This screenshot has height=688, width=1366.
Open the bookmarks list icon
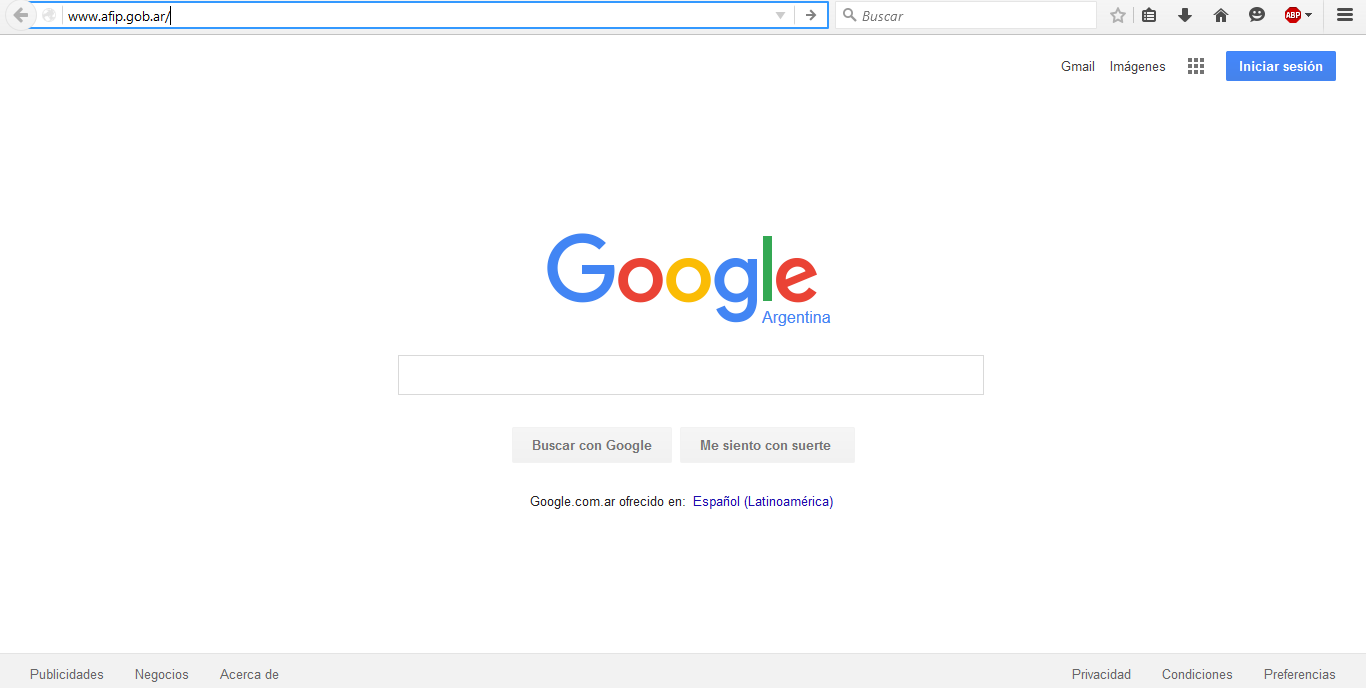click(x=1149, y=15)
